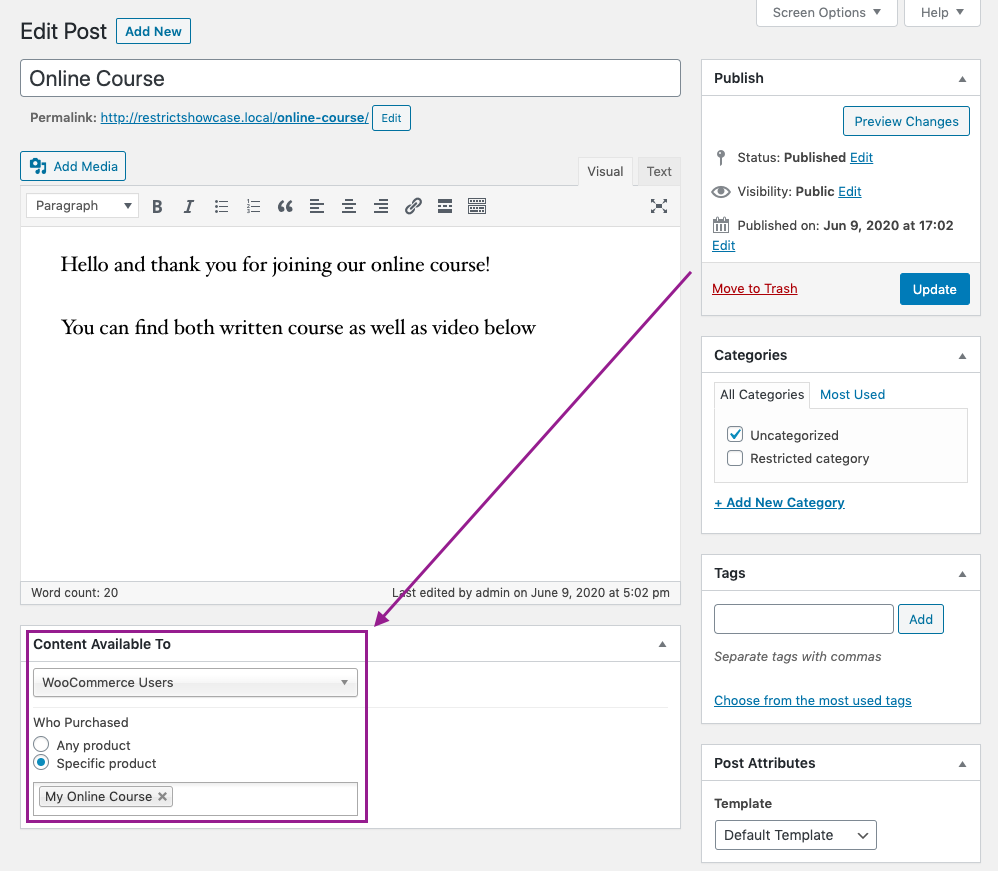Open the Help dropdown
998x871 pixels.
[x=942, y=13]
